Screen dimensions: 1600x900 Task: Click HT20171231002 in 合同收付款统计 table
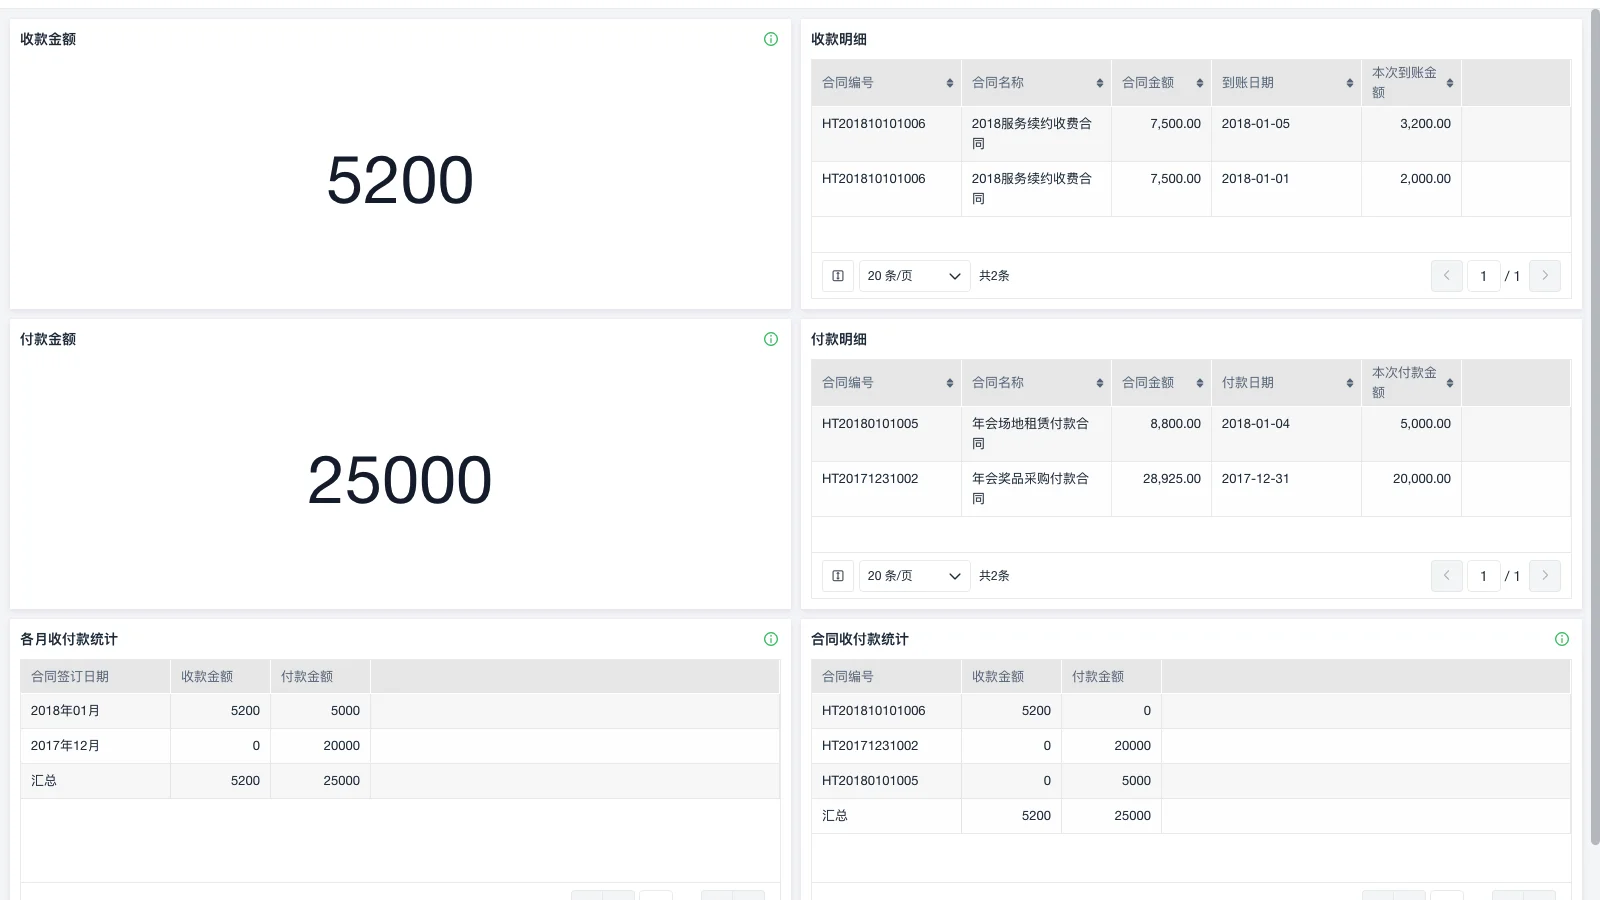(870, 746)
